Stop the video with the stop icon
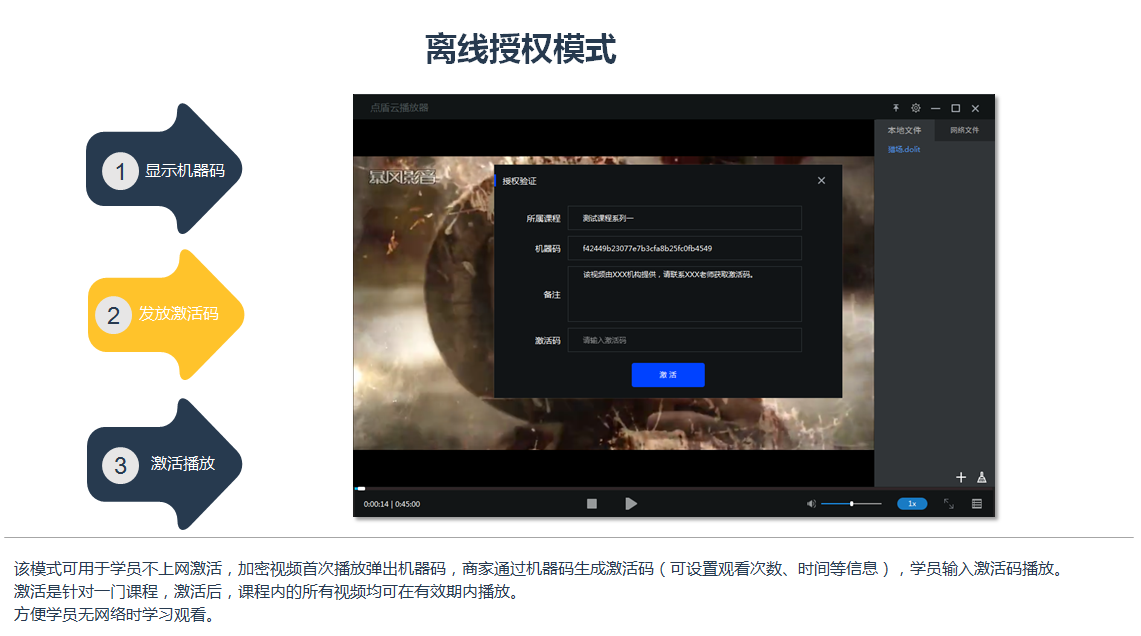The image size is (1141, 636). [592, 504]
